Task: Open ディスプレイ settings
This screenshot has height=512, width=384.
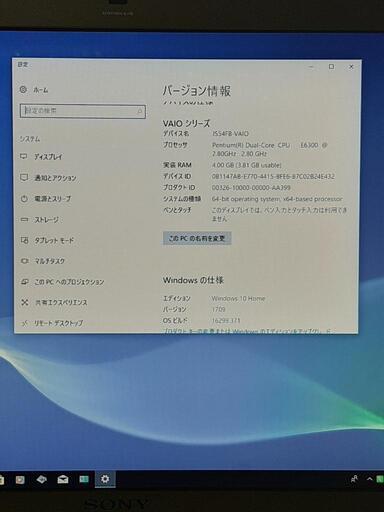Action: pyautogui.click(x=48, y=157)
